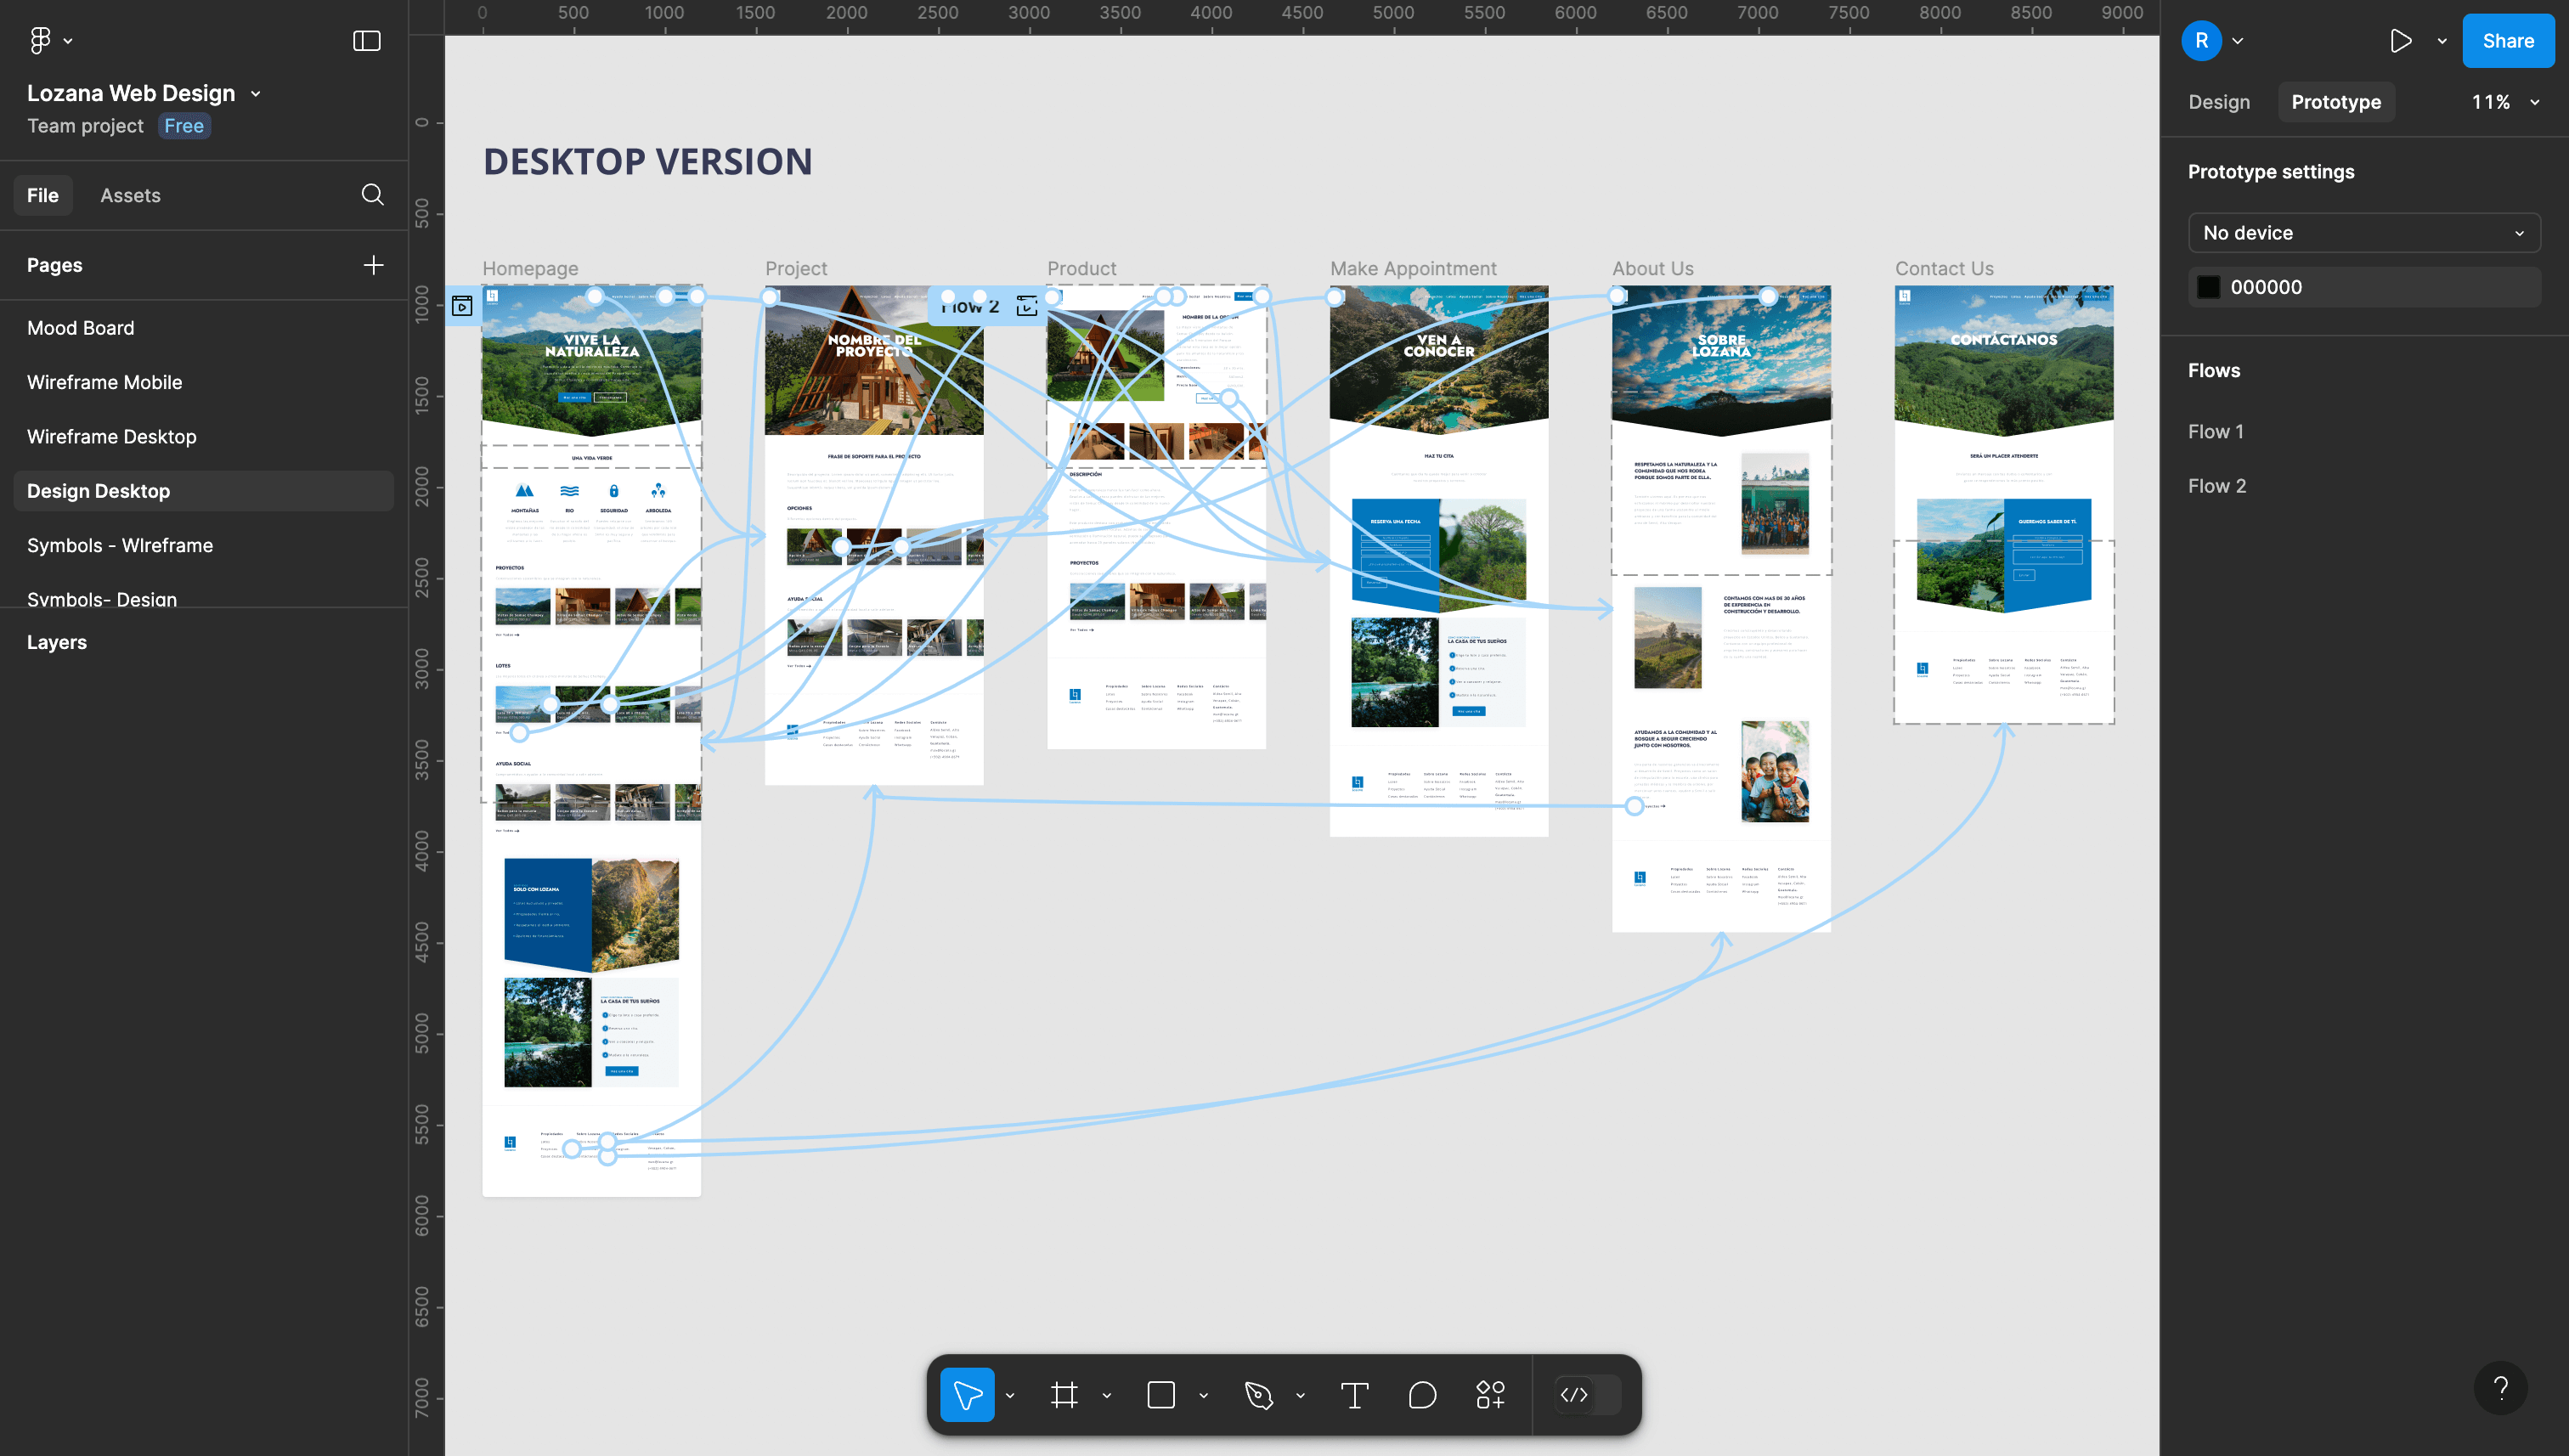
Task: Click the Figma main menu icon
Action: 40,40
